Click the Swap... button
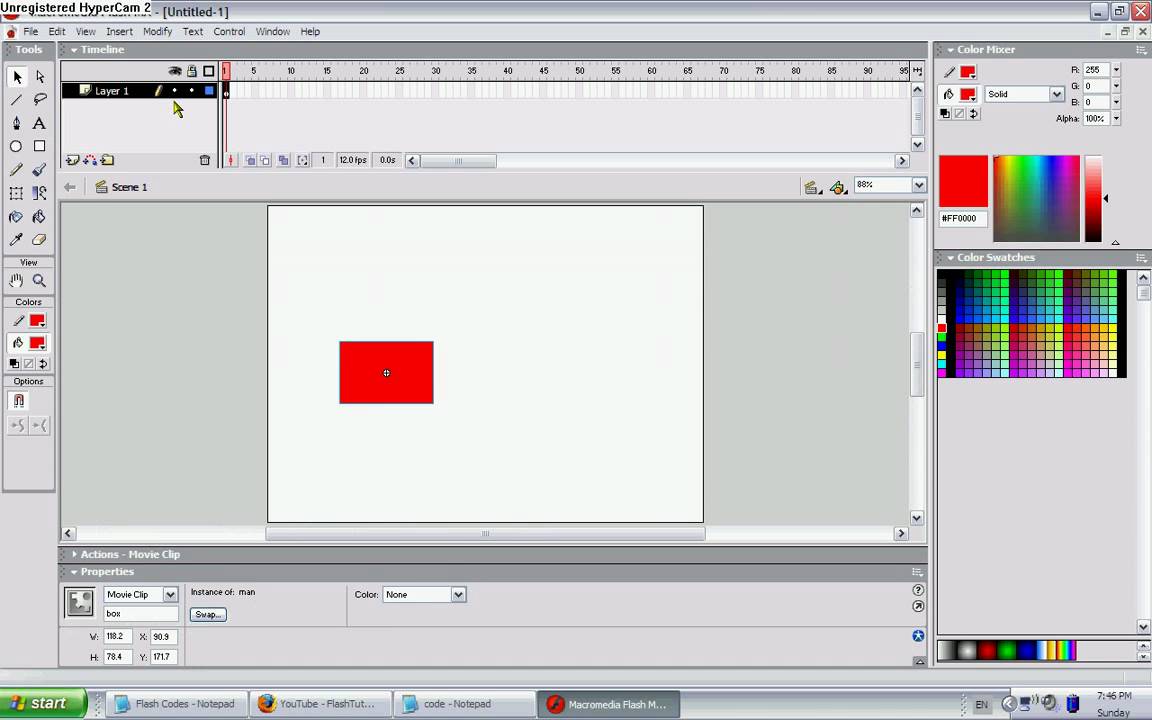Image resolution: width=1152 pixels, height=720 pixels. [x=208, y=614]
